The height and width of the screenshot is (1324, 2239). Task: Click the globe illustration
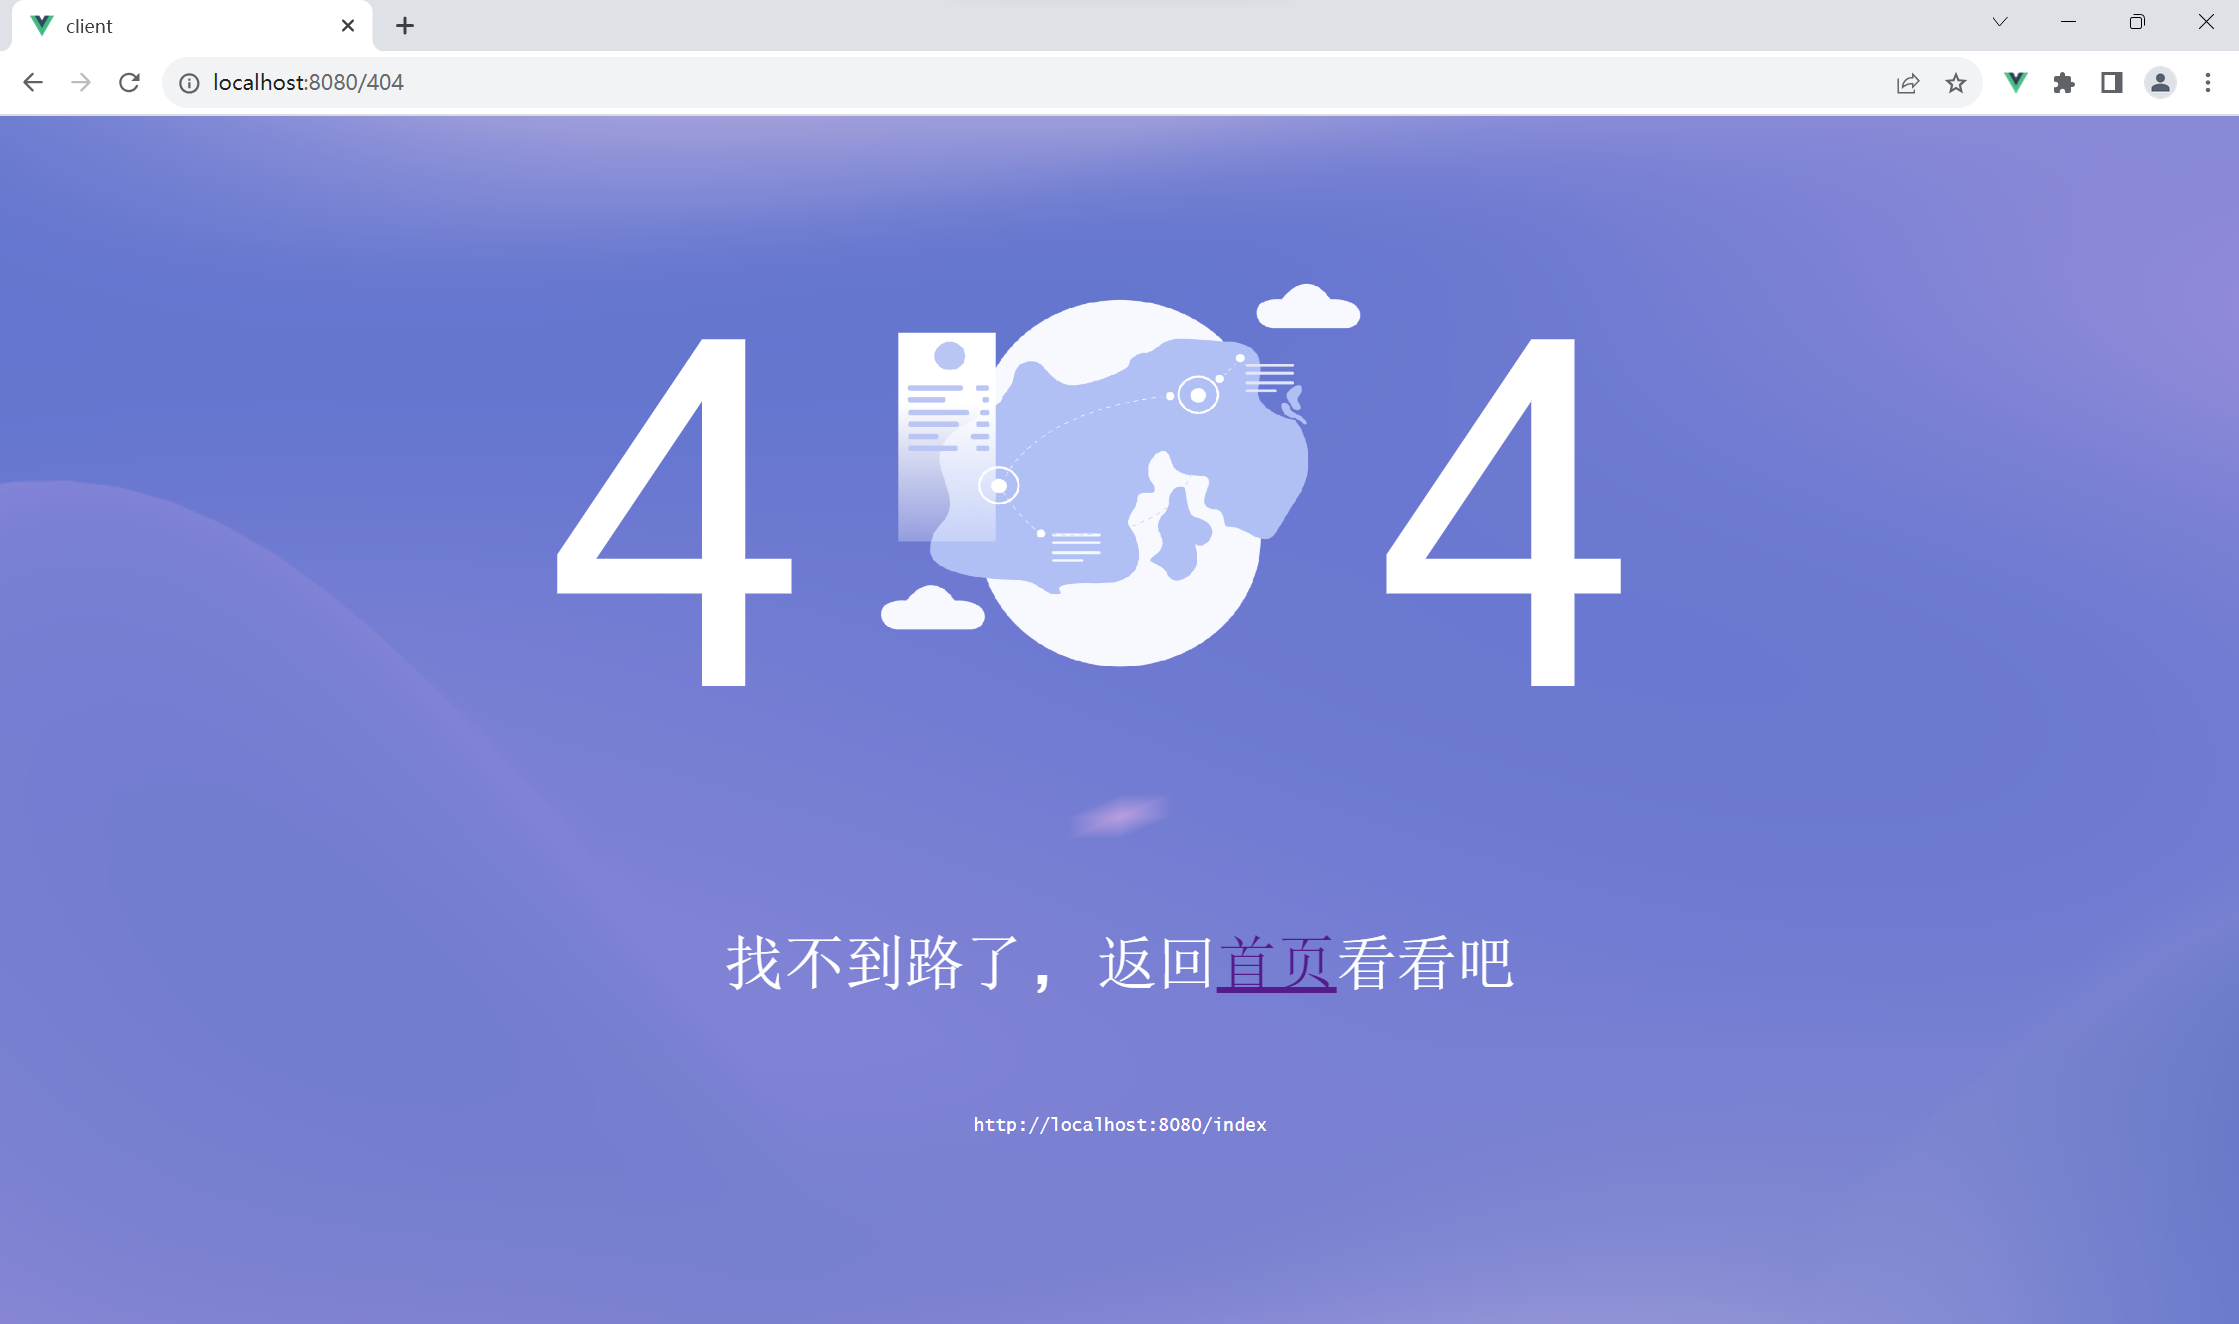1119,482
